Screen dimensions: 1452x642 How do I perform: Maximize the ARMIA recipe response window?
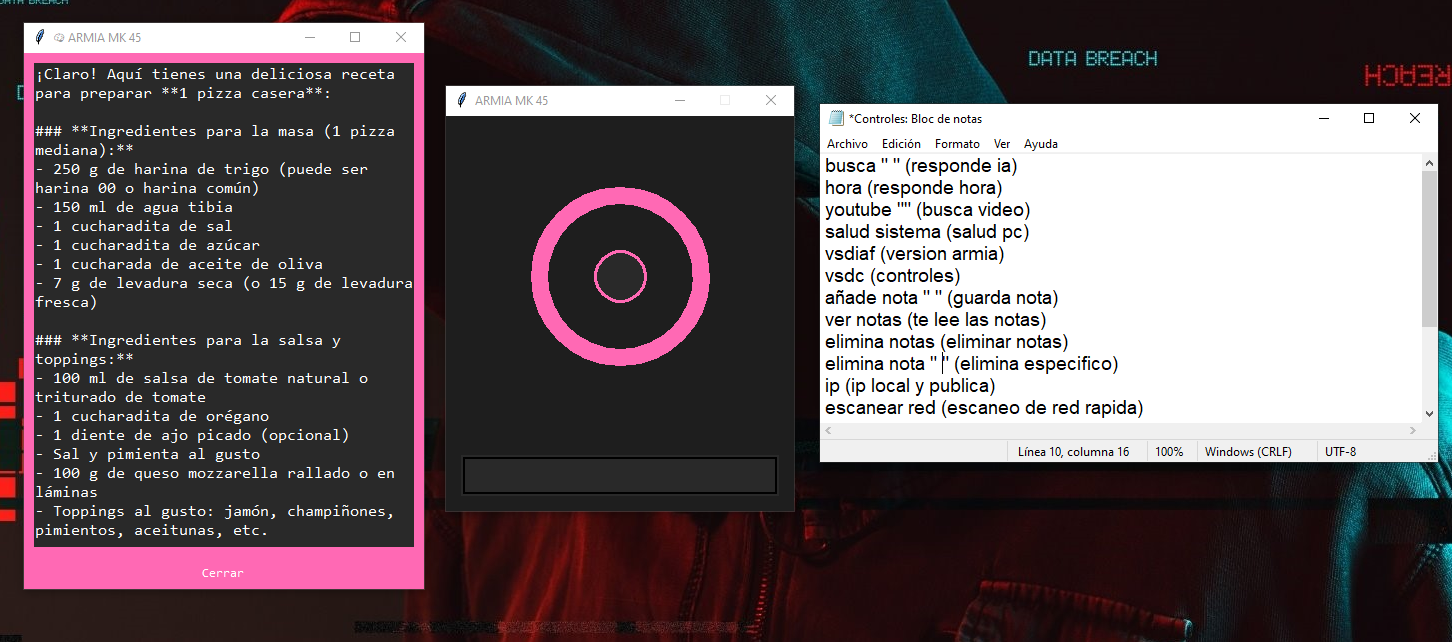click(355, 38)
